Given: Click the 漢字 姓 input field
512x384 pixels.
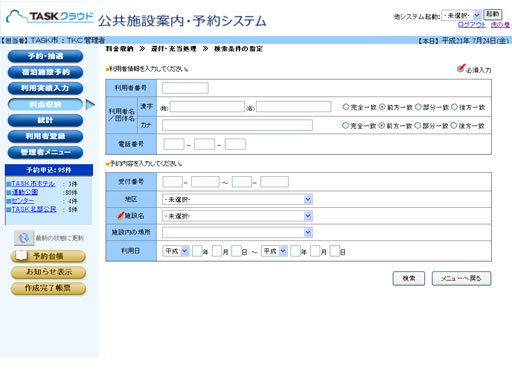Looking at the screenshot, I should pos(207,107).
